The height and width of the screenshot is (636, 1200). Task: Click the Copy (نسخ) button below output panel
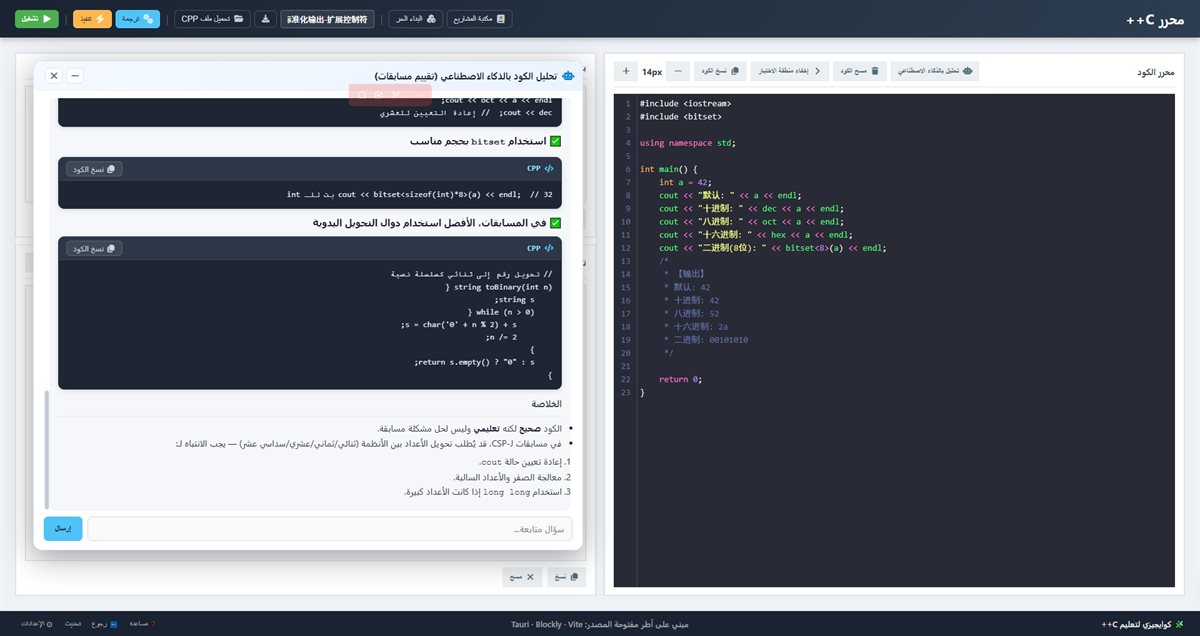pyautogui.click(x=567, y=577)
